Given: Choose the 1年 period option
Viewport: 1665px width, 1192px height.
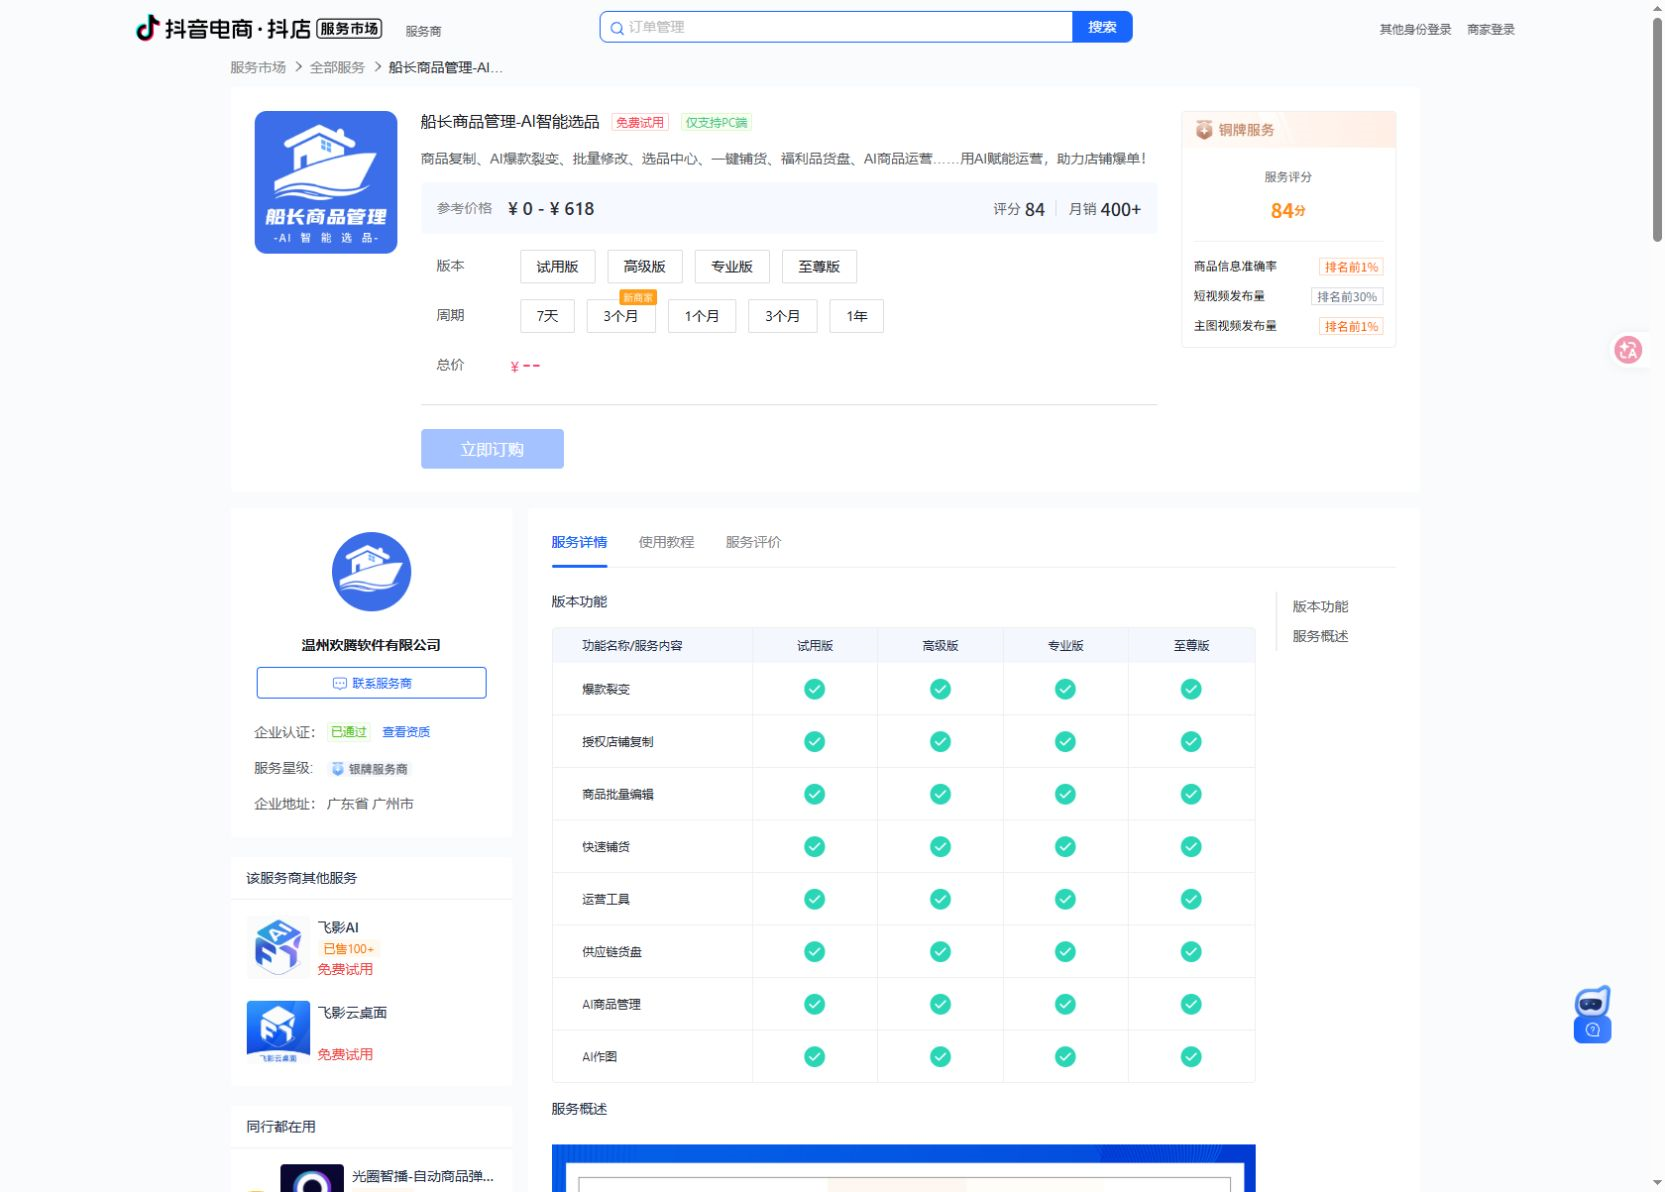Looking at the screenshot, I should (x=857, y=316).
